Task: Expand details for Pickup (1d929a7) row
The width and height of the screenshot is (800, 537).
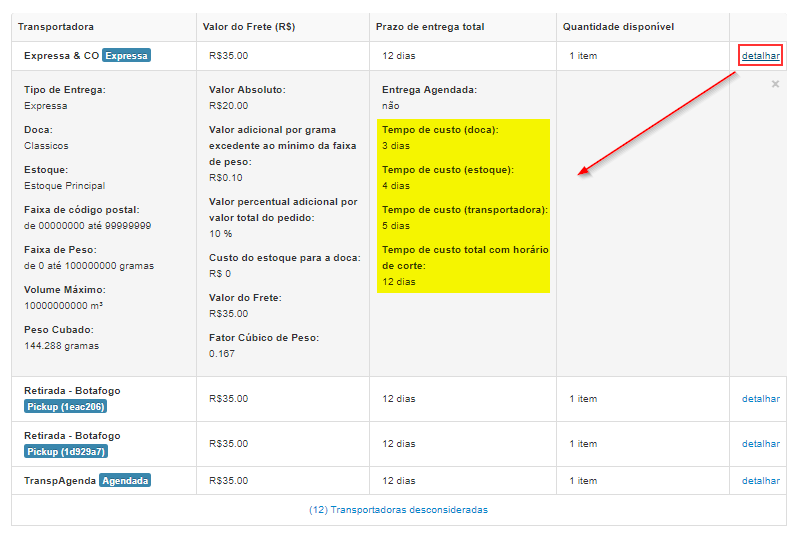Action: [x=760, y=444]
